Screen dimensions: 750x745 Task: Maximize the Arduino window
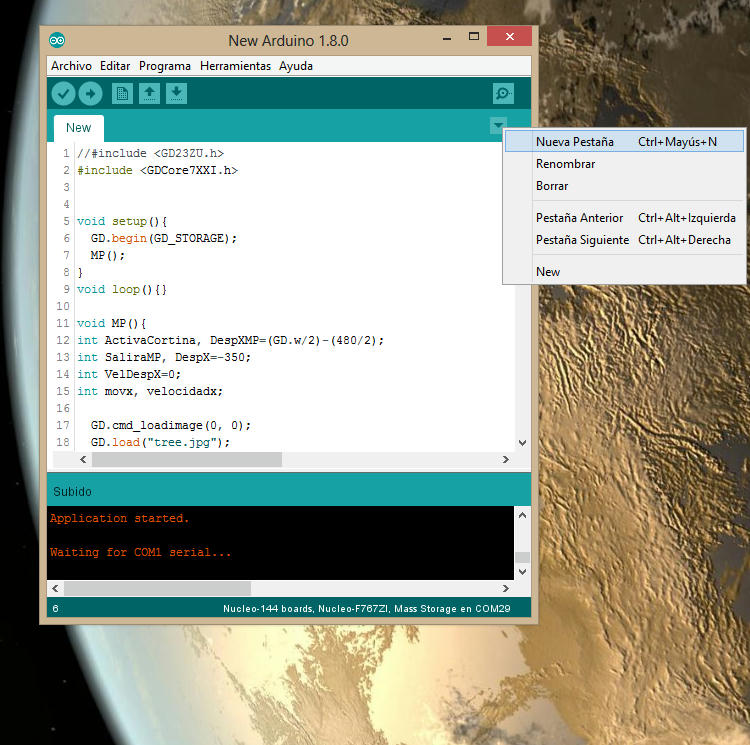click(474, 36)
